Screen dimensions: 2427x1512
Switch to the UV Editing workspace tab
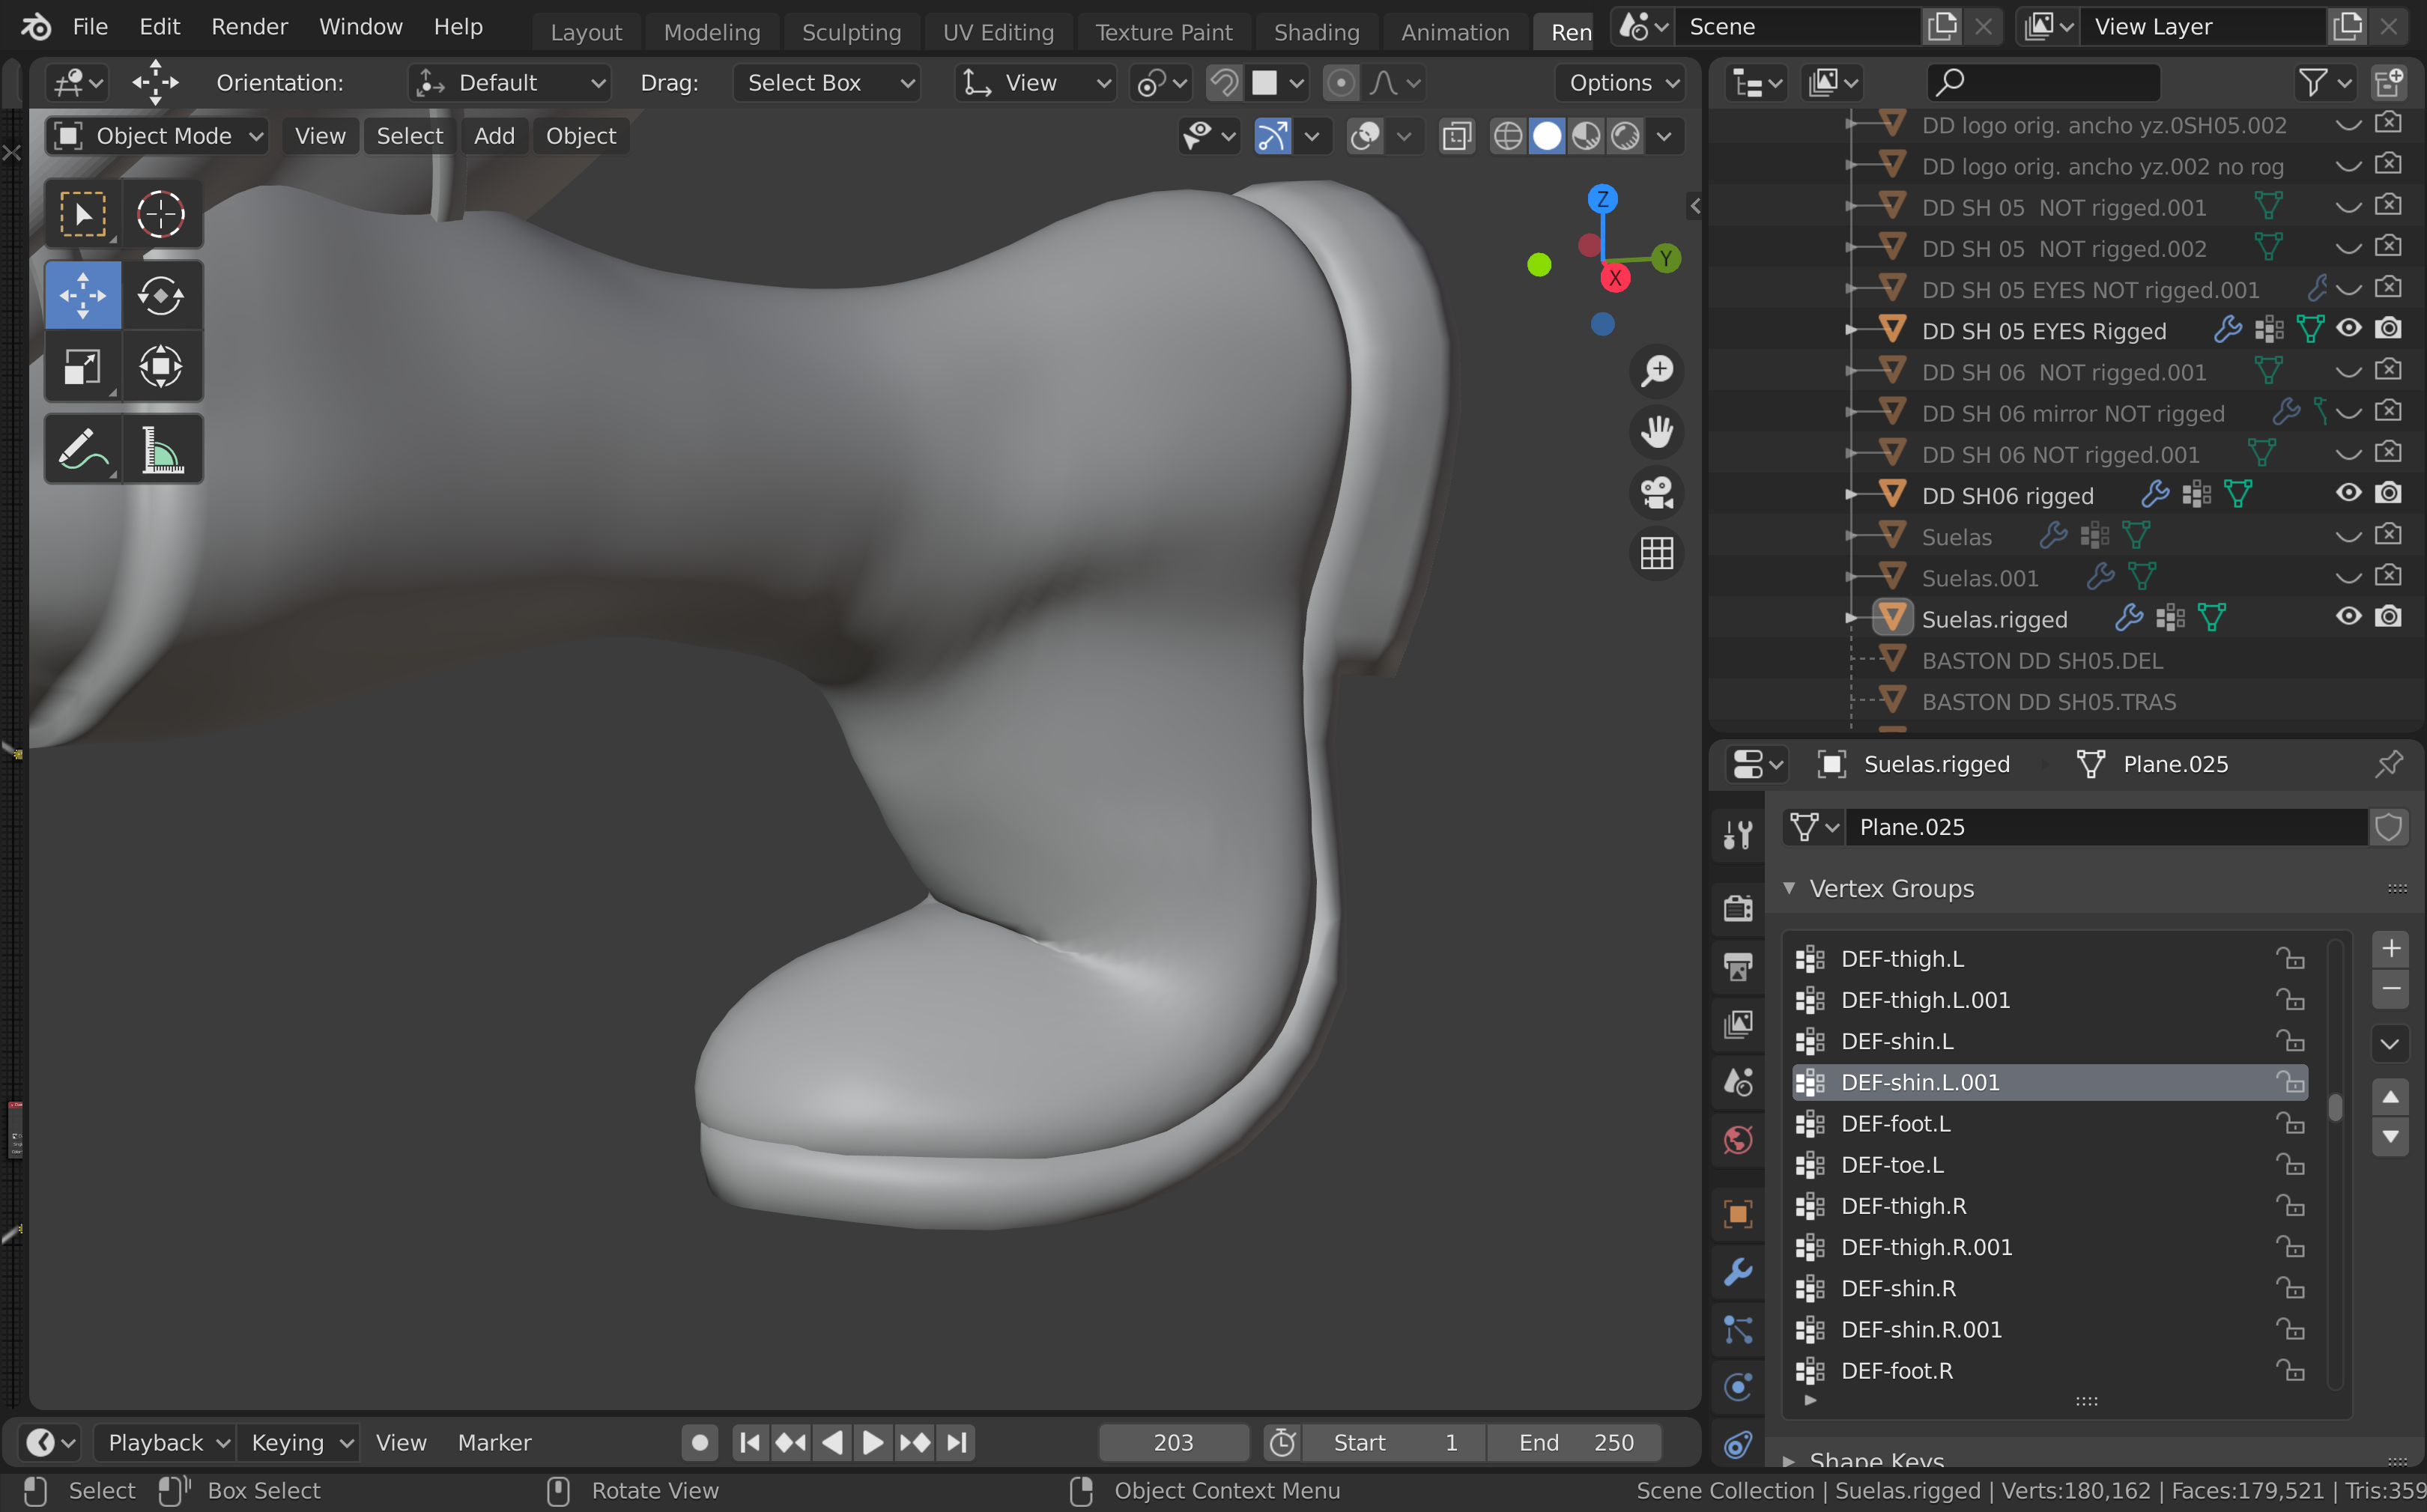click(998, 32)
